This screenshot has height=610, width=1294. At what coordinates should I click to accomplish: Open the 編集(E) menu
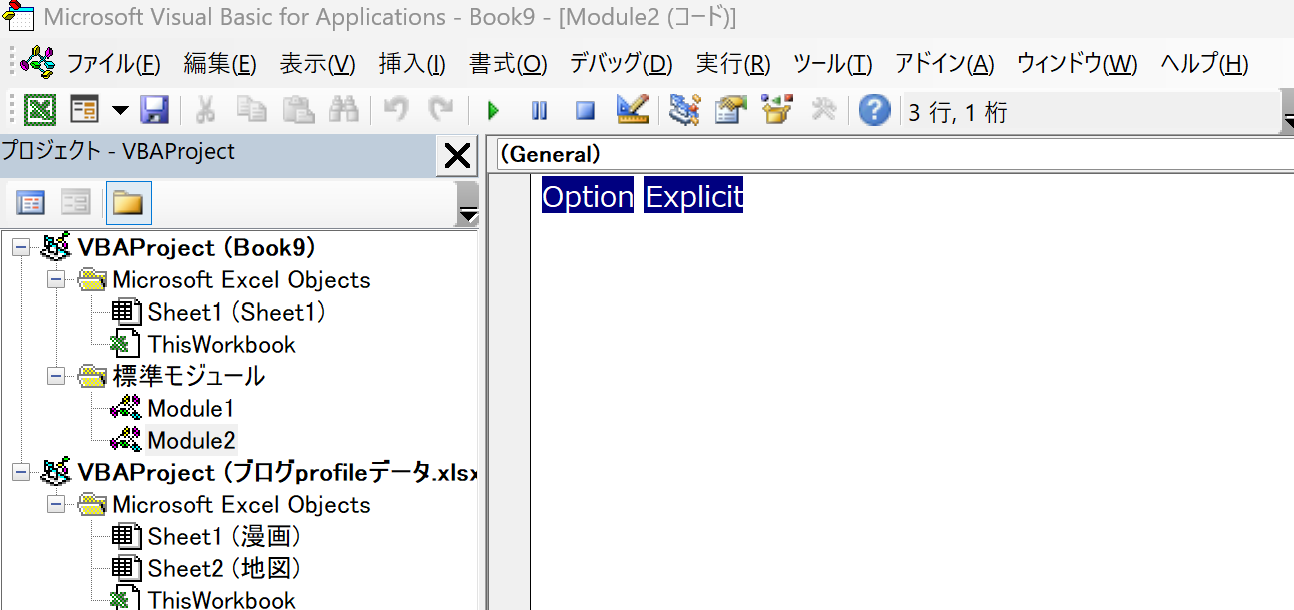tap(220, 64)
